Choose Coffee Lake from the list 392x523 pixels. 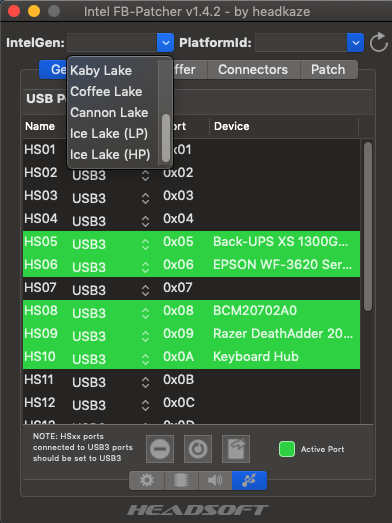pos(106,91)
